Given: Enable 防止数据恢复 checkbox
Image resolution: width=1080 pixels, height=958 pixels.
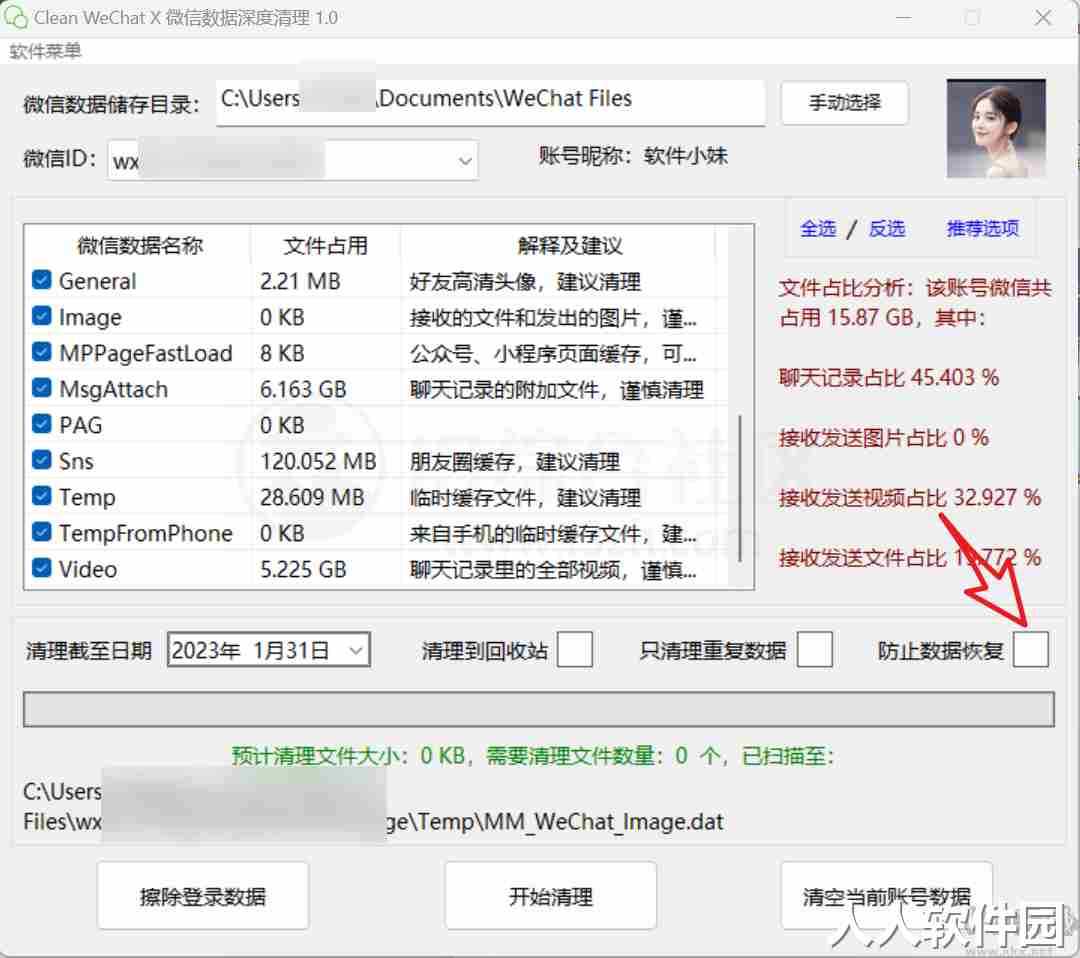Looking at the screenshot, I should tap(1030, 649).
